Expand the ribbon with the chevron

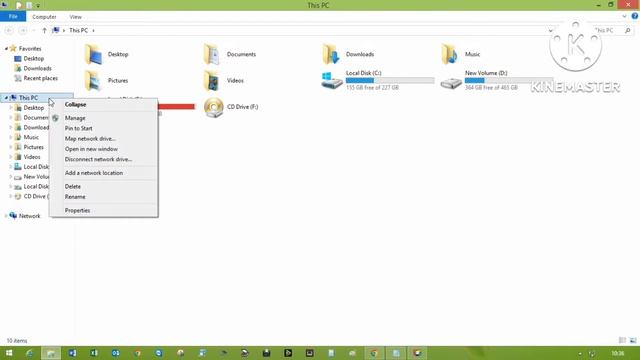624,16
